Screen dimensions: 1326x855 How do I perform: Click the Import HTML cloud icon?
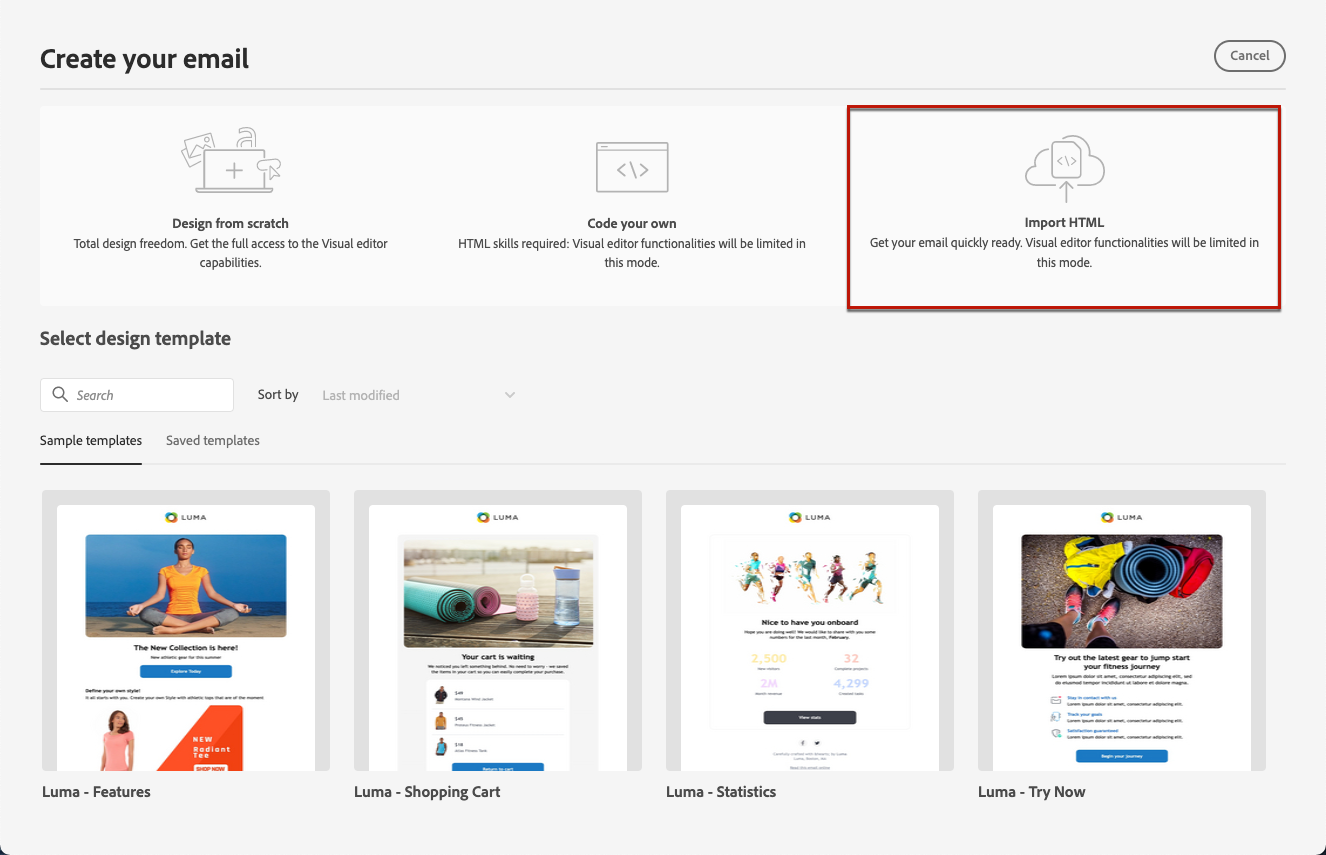click(1065, 167)
